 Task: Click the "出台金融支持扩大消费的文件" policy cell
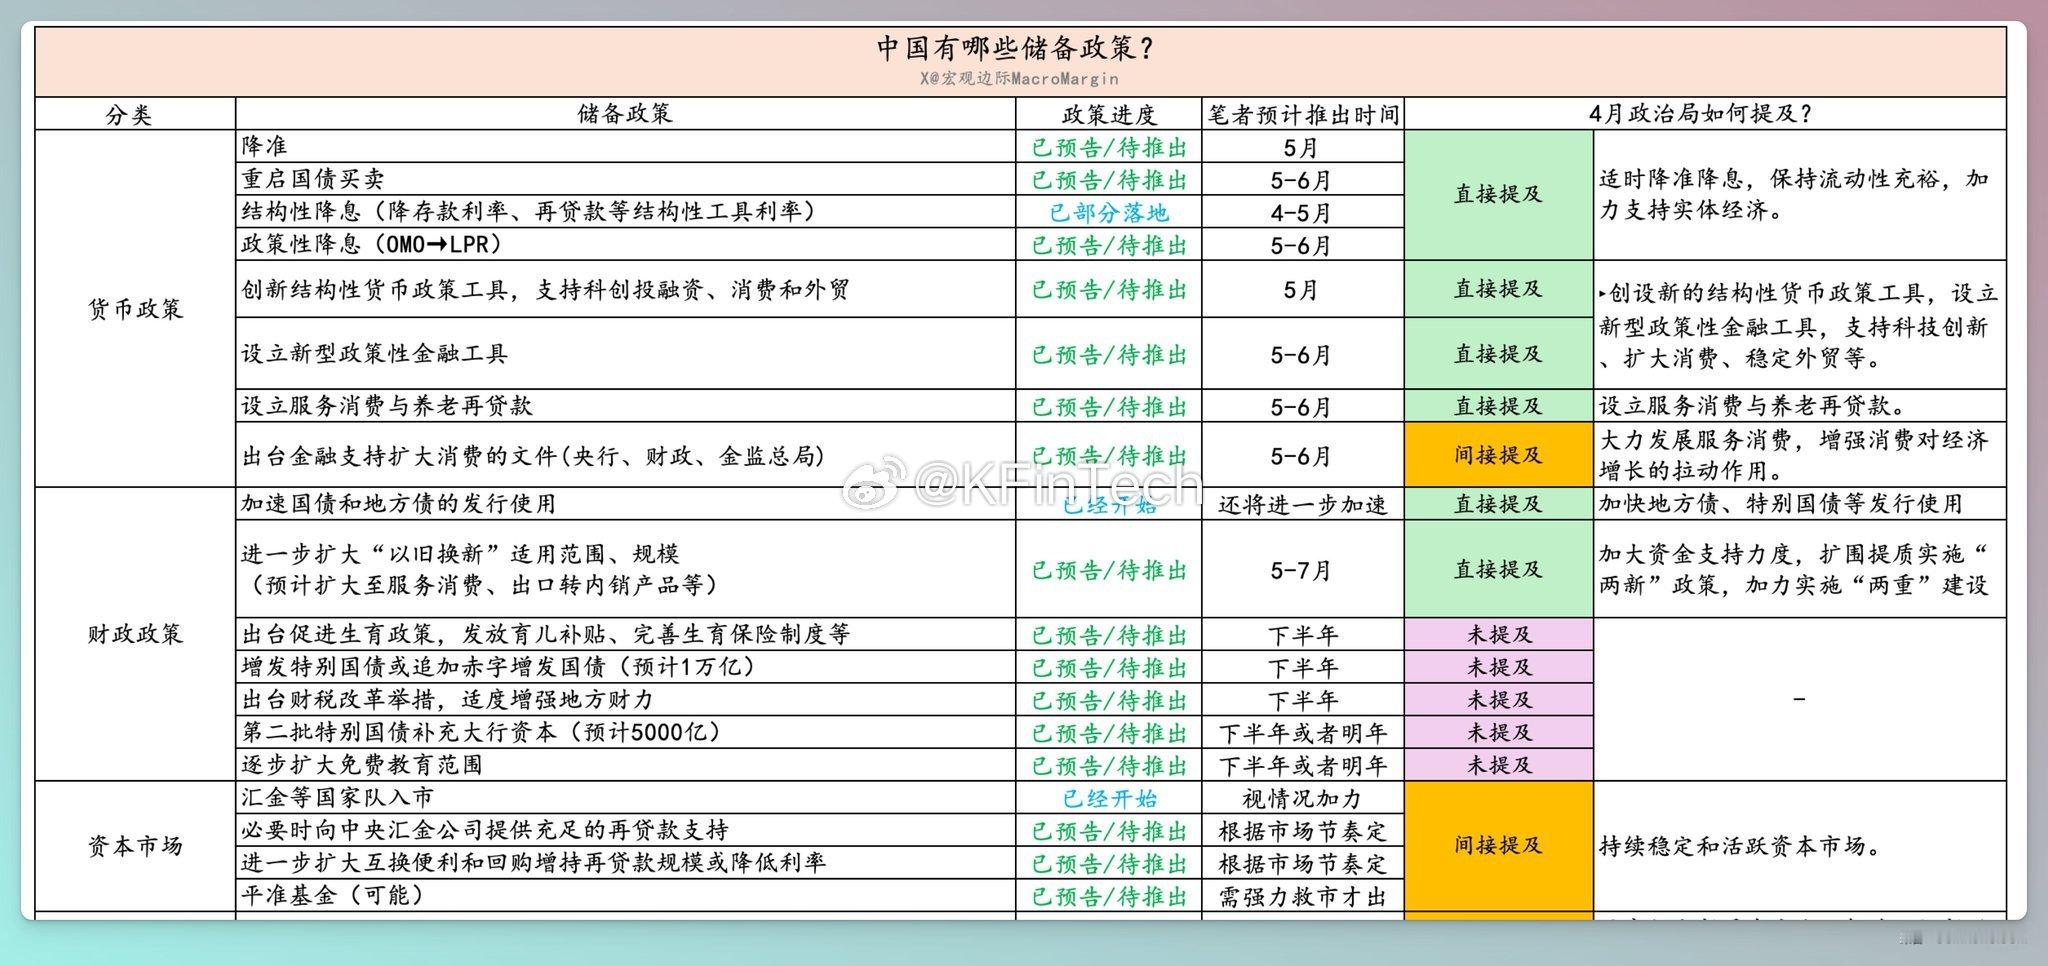click(626, 455)
